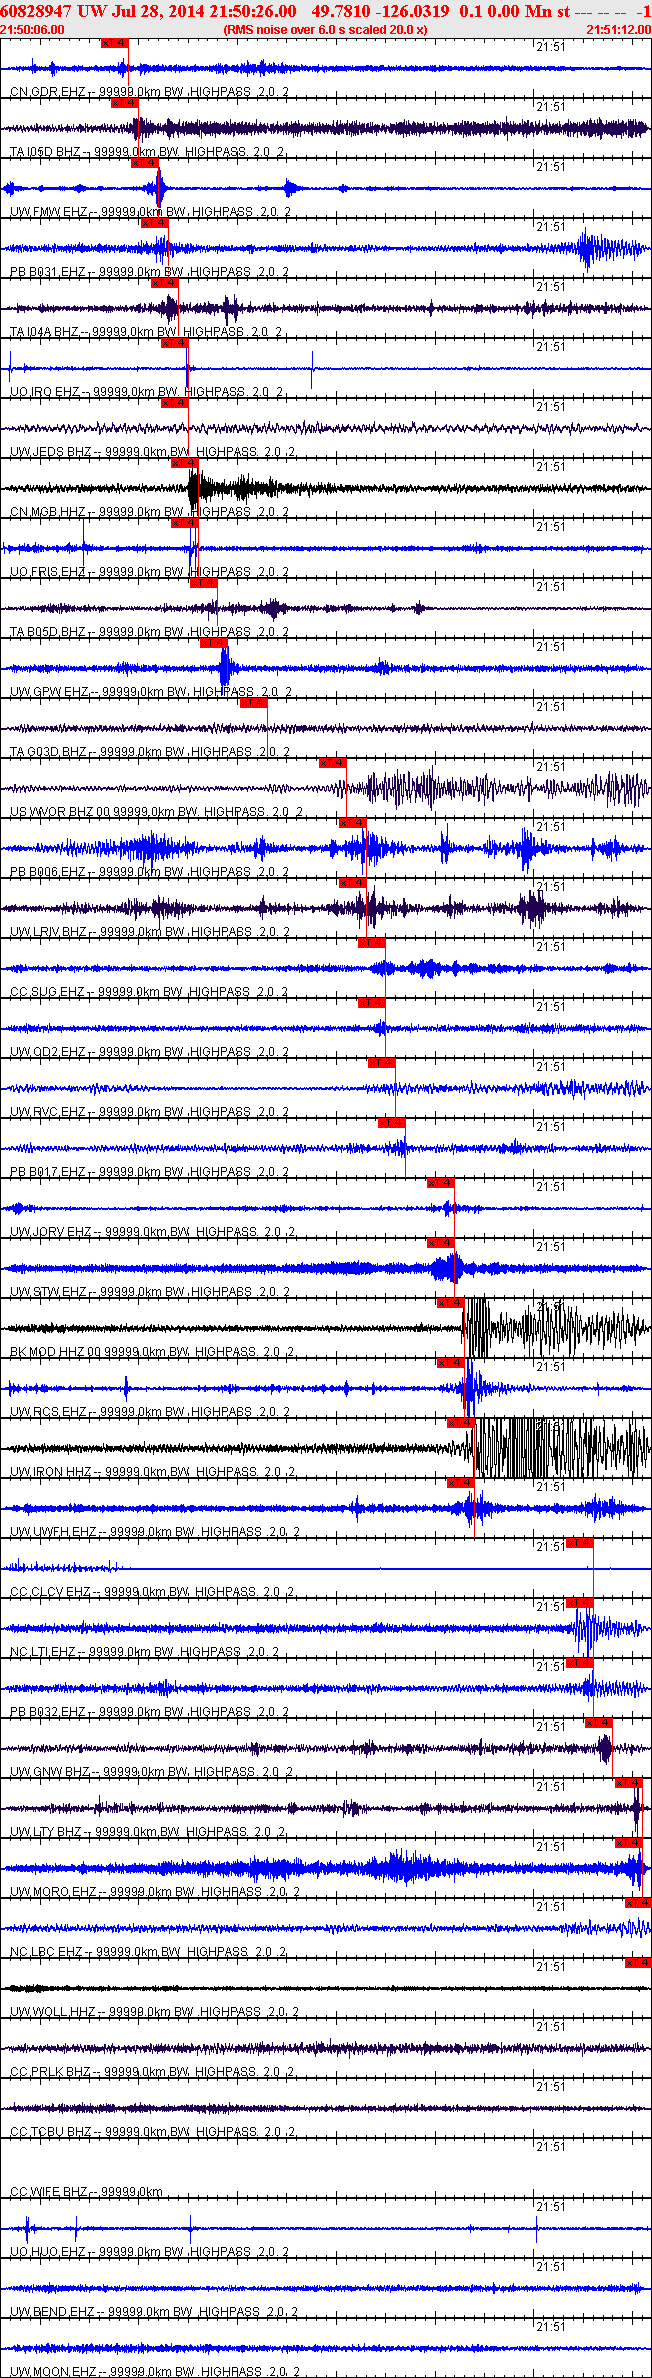Click the coordinates 49.7810 -126.0319 in header
The height and width of the screenshot is (2378, 652).
tap(381, 10)
